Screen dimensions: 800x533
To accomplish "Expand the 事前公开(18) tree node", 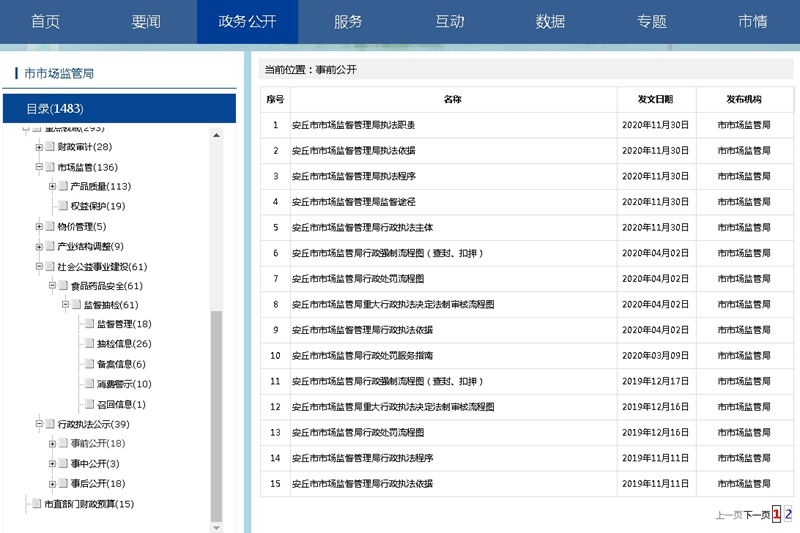I will [x=52, y=444].
